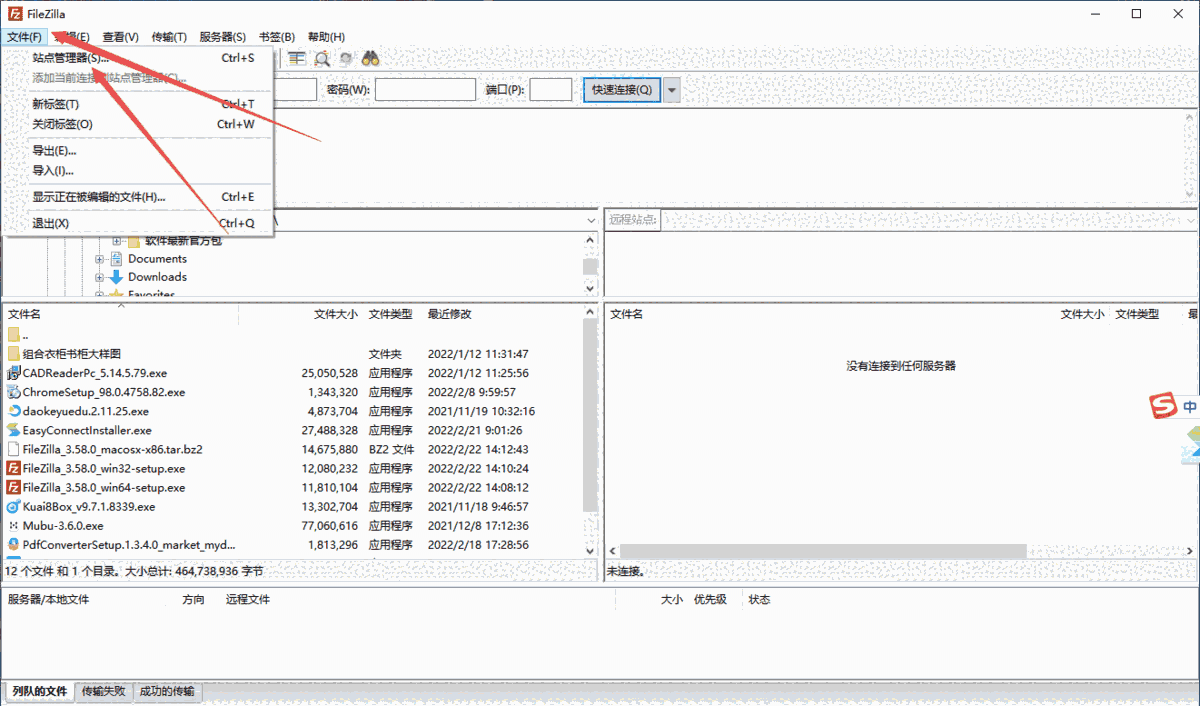1200x706 pixels.
Task: Click the 密码(W) password input field
Action: pyautogui.click(x=425, y=89)
